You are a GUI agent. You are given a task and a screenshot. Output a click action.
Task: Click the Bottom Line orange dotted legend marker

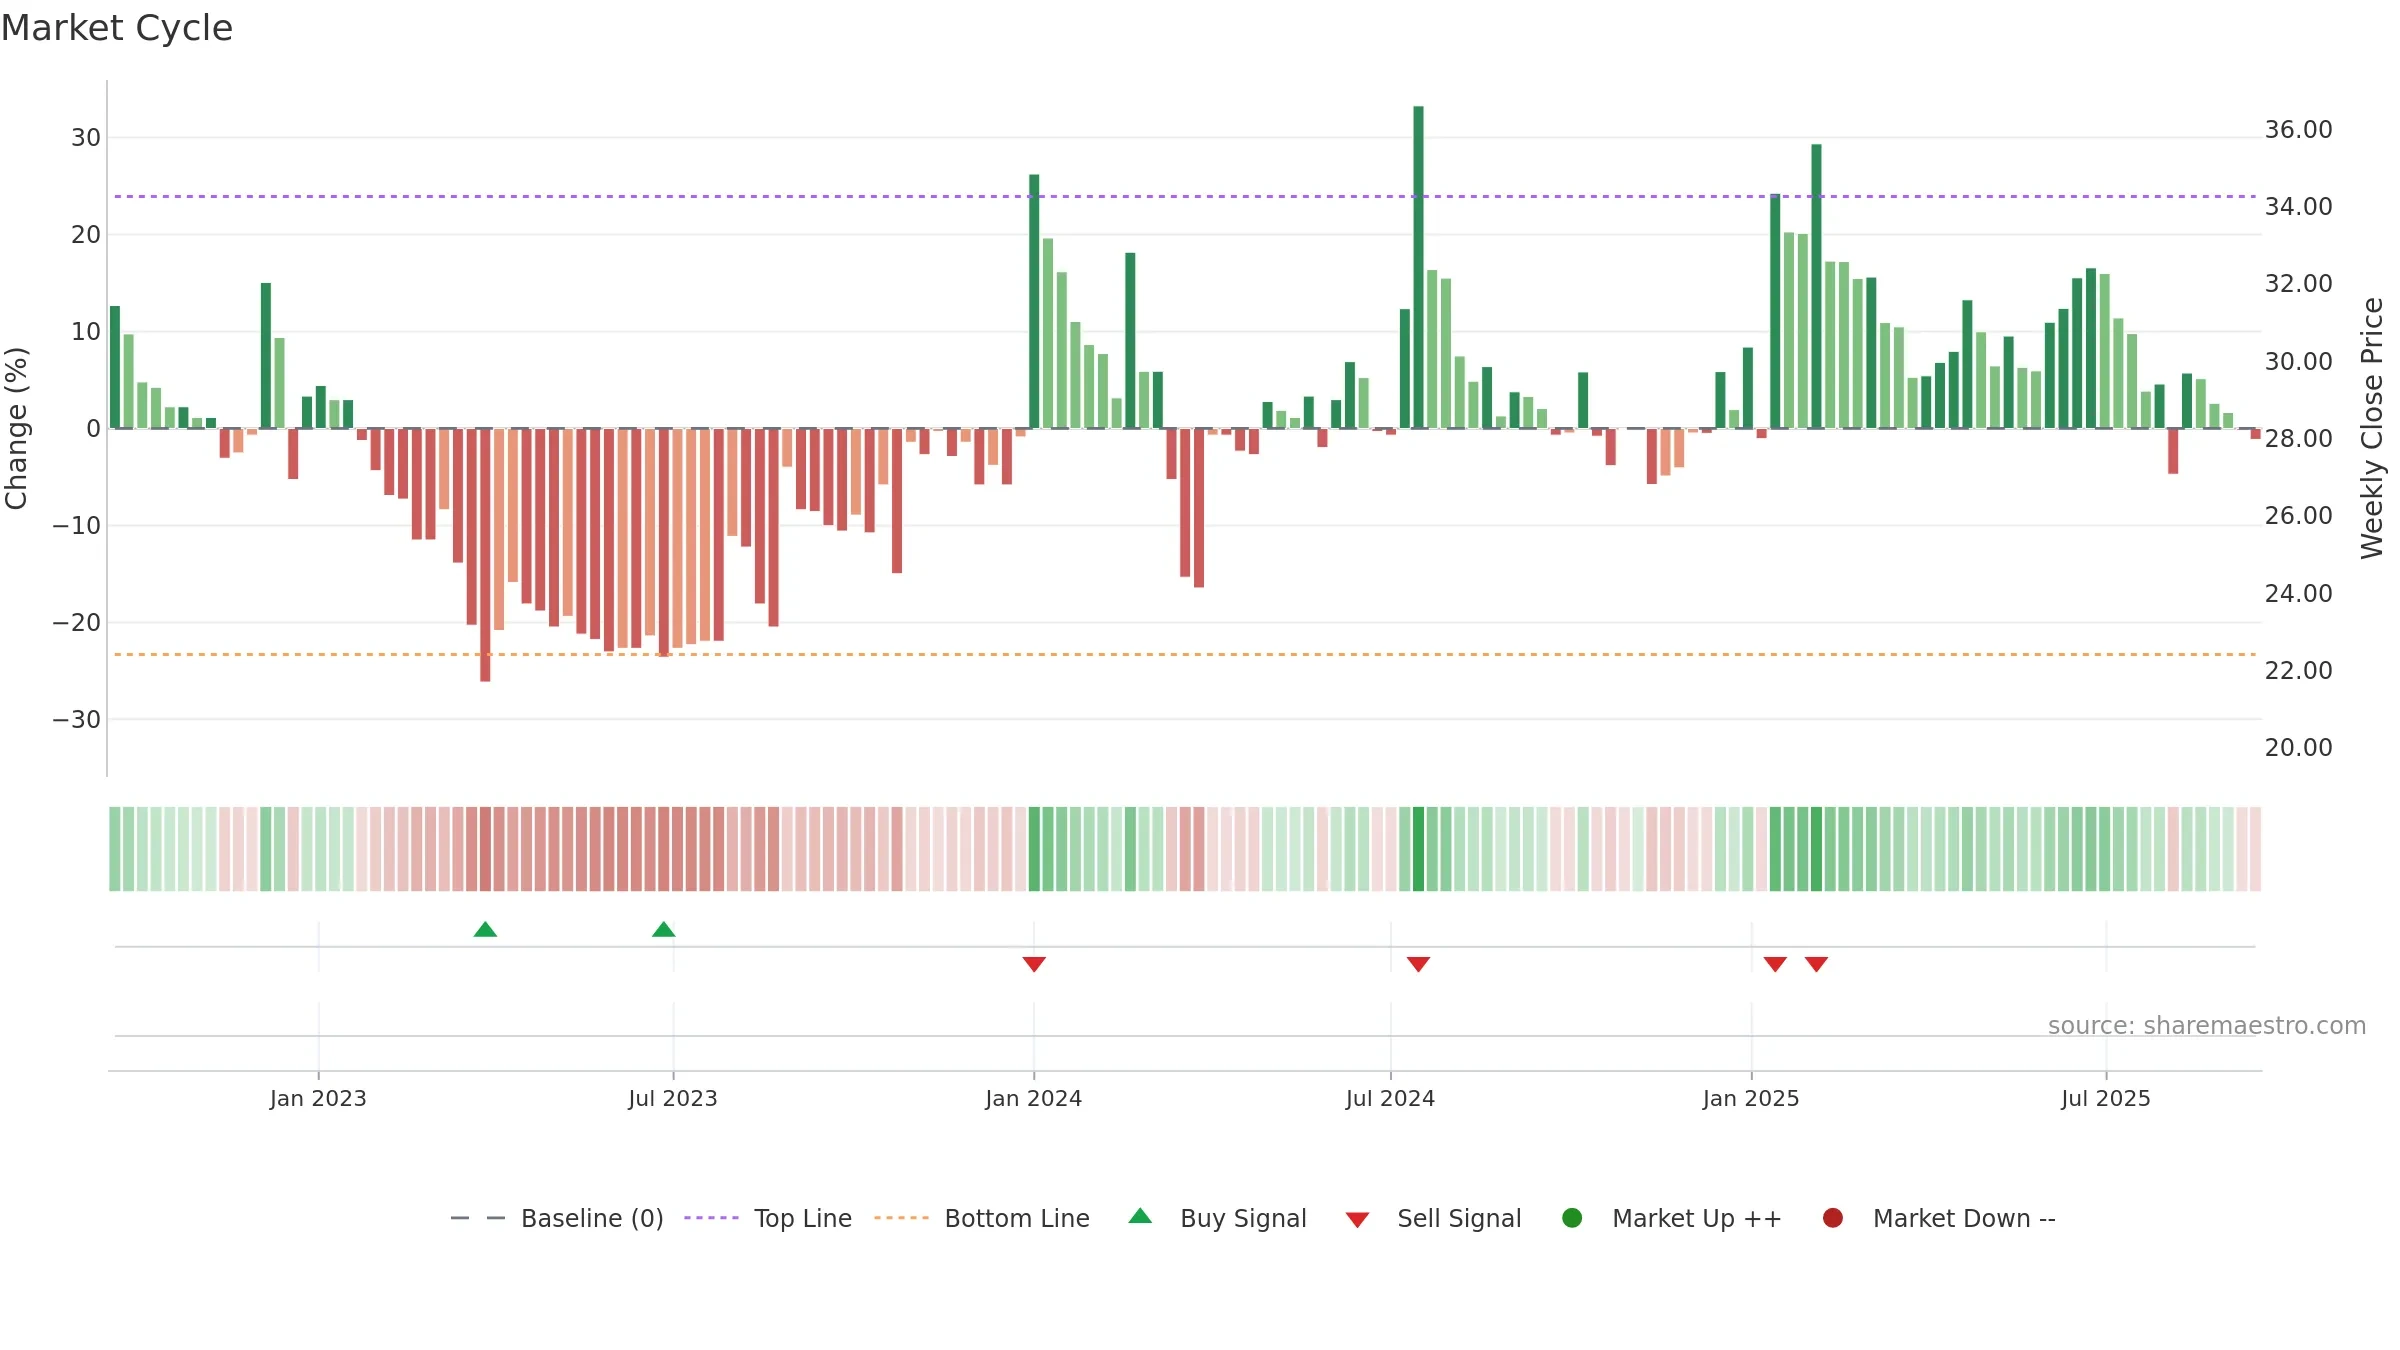(901, 1218)
